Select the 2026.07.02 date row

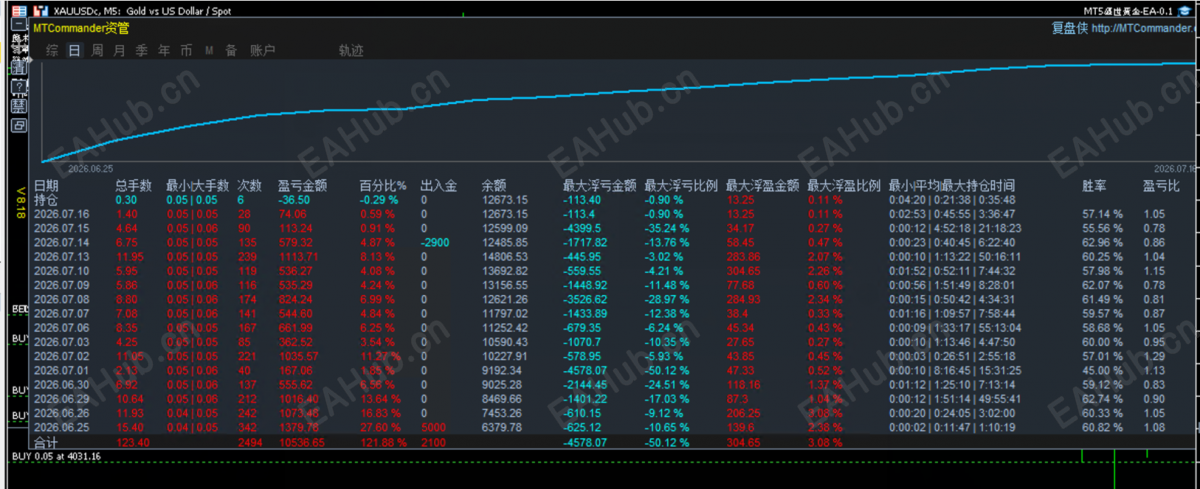tap(61, 355)
